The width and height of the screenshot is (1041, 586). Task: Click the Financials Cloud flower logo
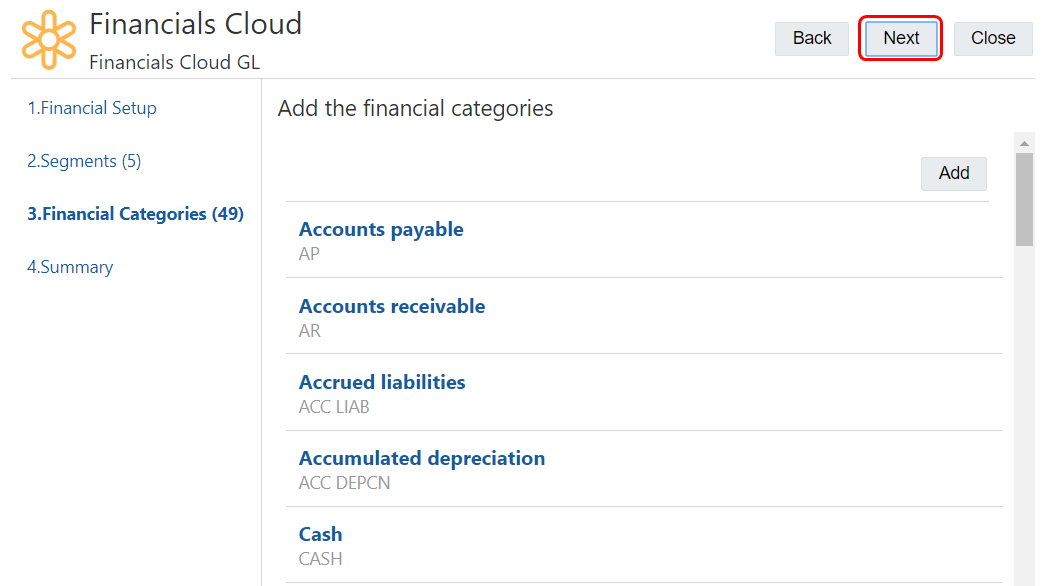pos(49,38)
